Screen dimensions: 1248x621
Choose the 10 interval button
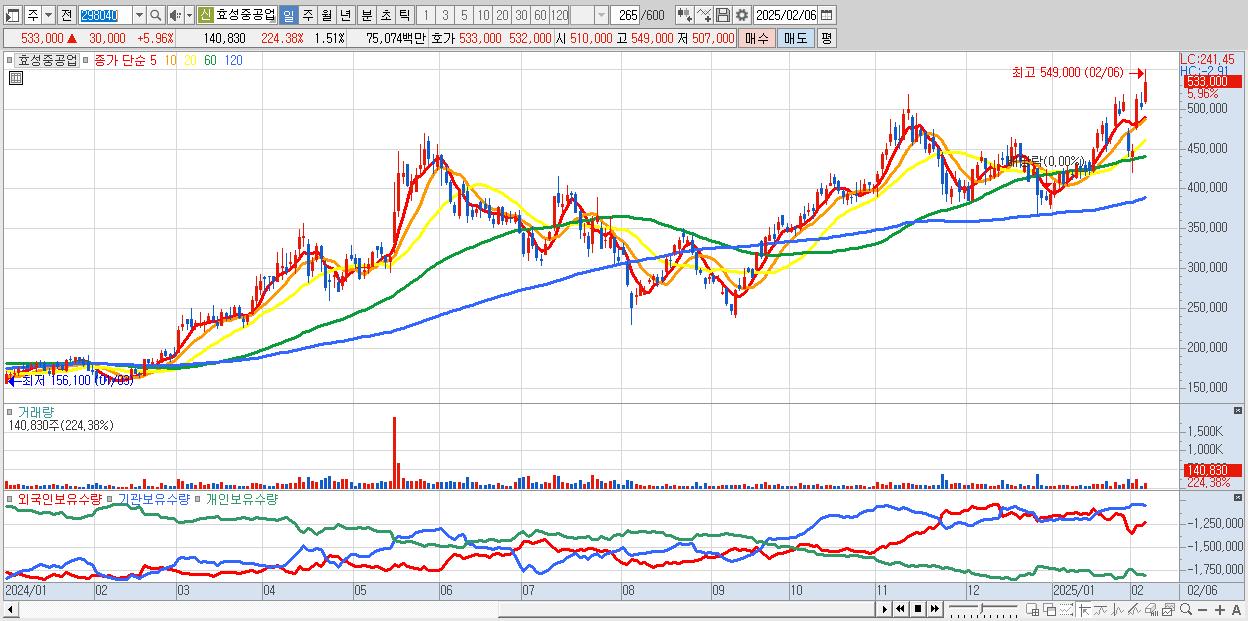(483, 16)
